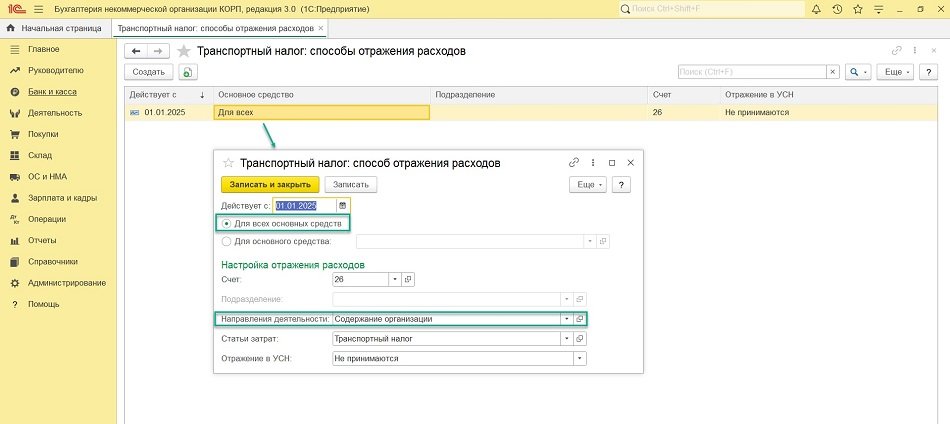Image resolution: width=950 pixels, height=424 pixels.
Task: Open Статьи затрат item form icon
Action: click(580, 339)
